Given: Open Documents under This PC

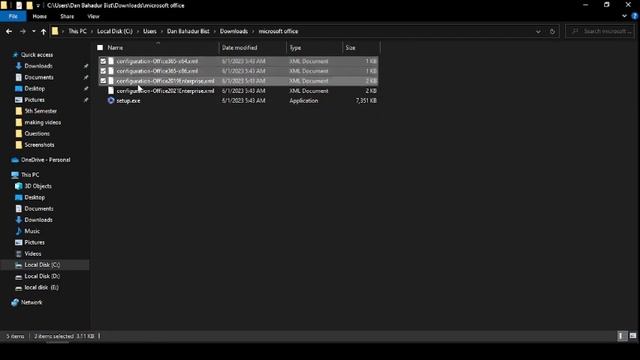Looking at the screenshot, I should coord(39,209).
